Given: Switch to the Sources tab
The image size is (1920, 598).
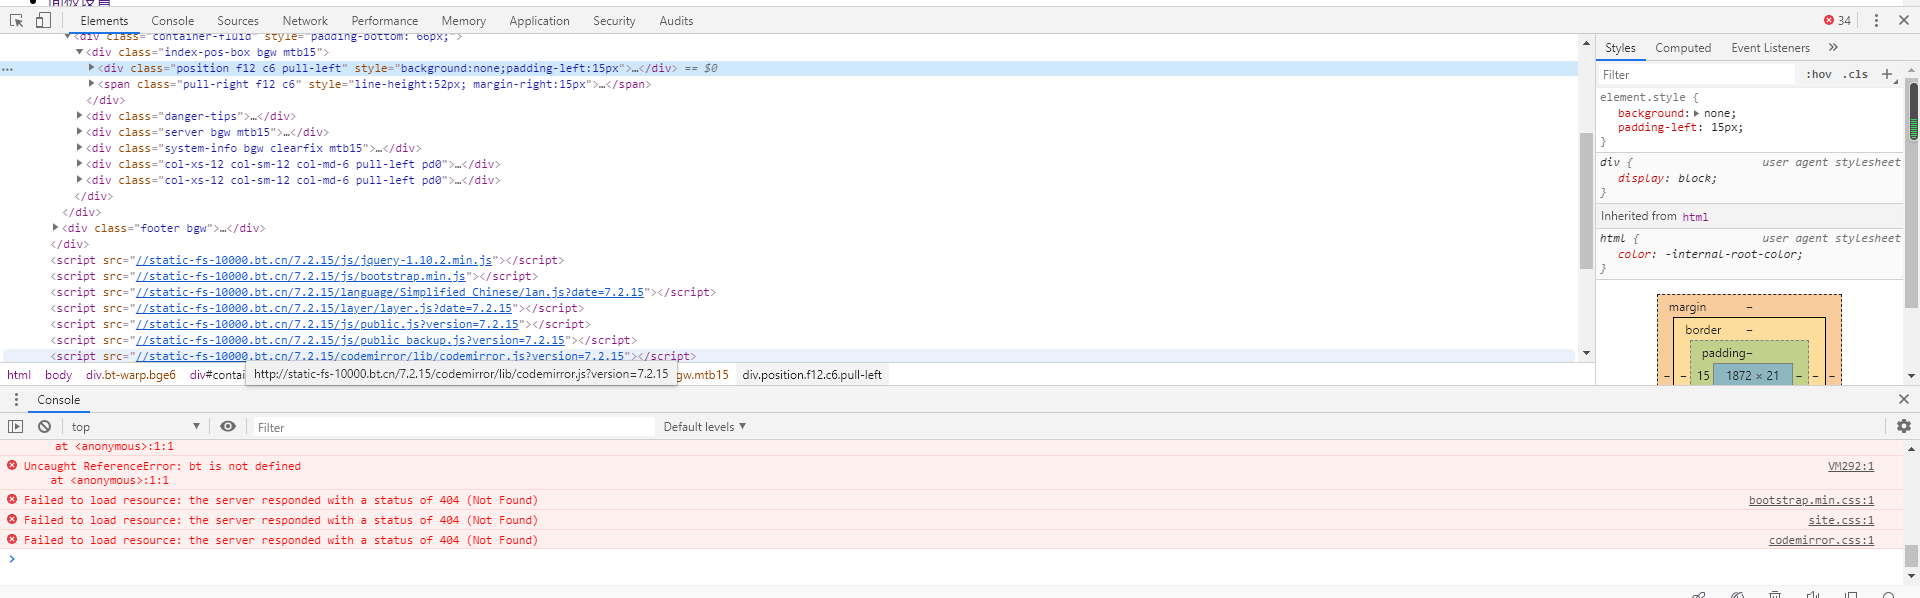Looking at the screenshot, I should (x=238, y=21).
